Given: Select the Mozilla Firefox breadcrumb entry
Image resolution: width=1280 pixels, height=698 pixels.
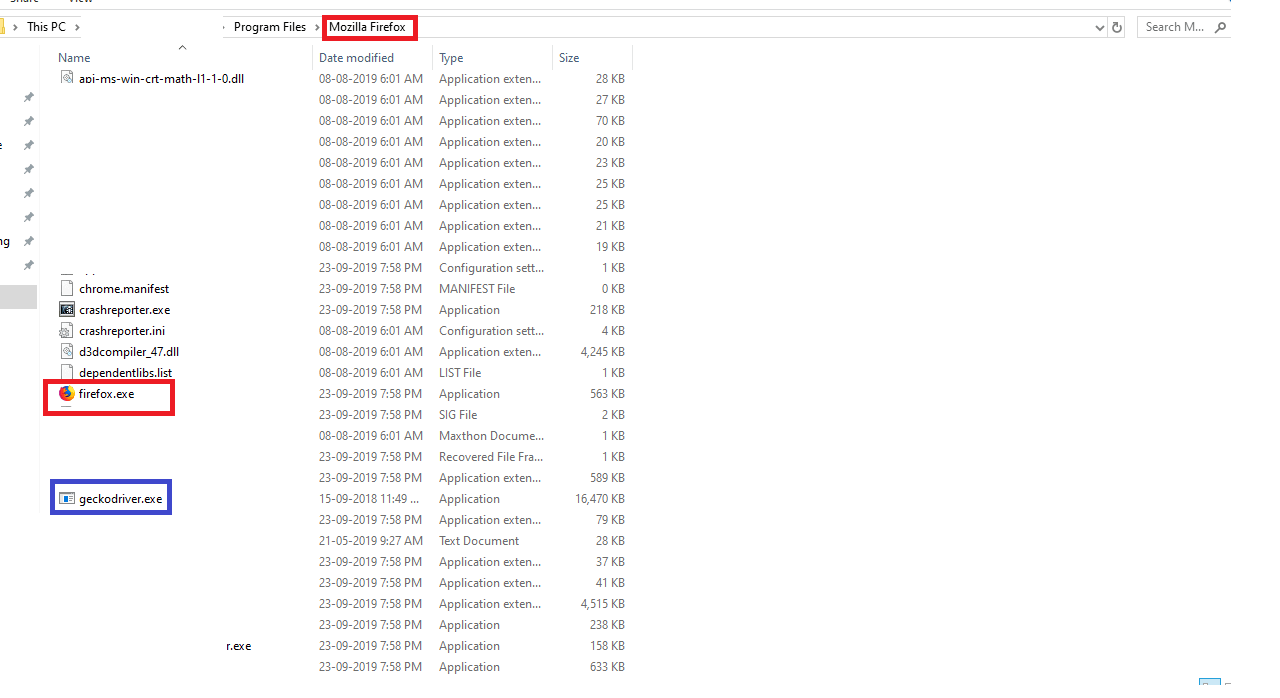Looking at the screenshot, I should coord(369,27).
